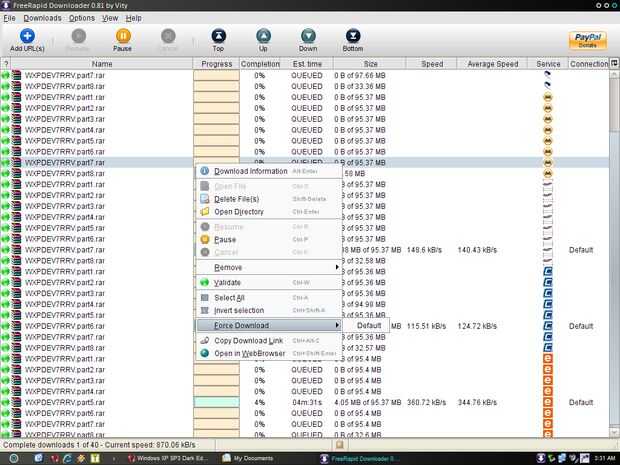This screenshot has width=620, height=465.
Task: Sort by the Connection column header
Action: pos(589,64)
